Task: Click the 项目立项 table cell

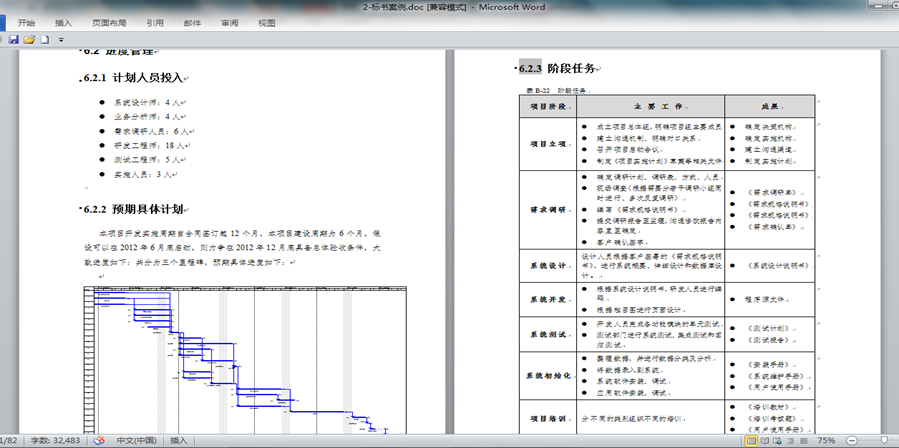Action: click(548, 144)
